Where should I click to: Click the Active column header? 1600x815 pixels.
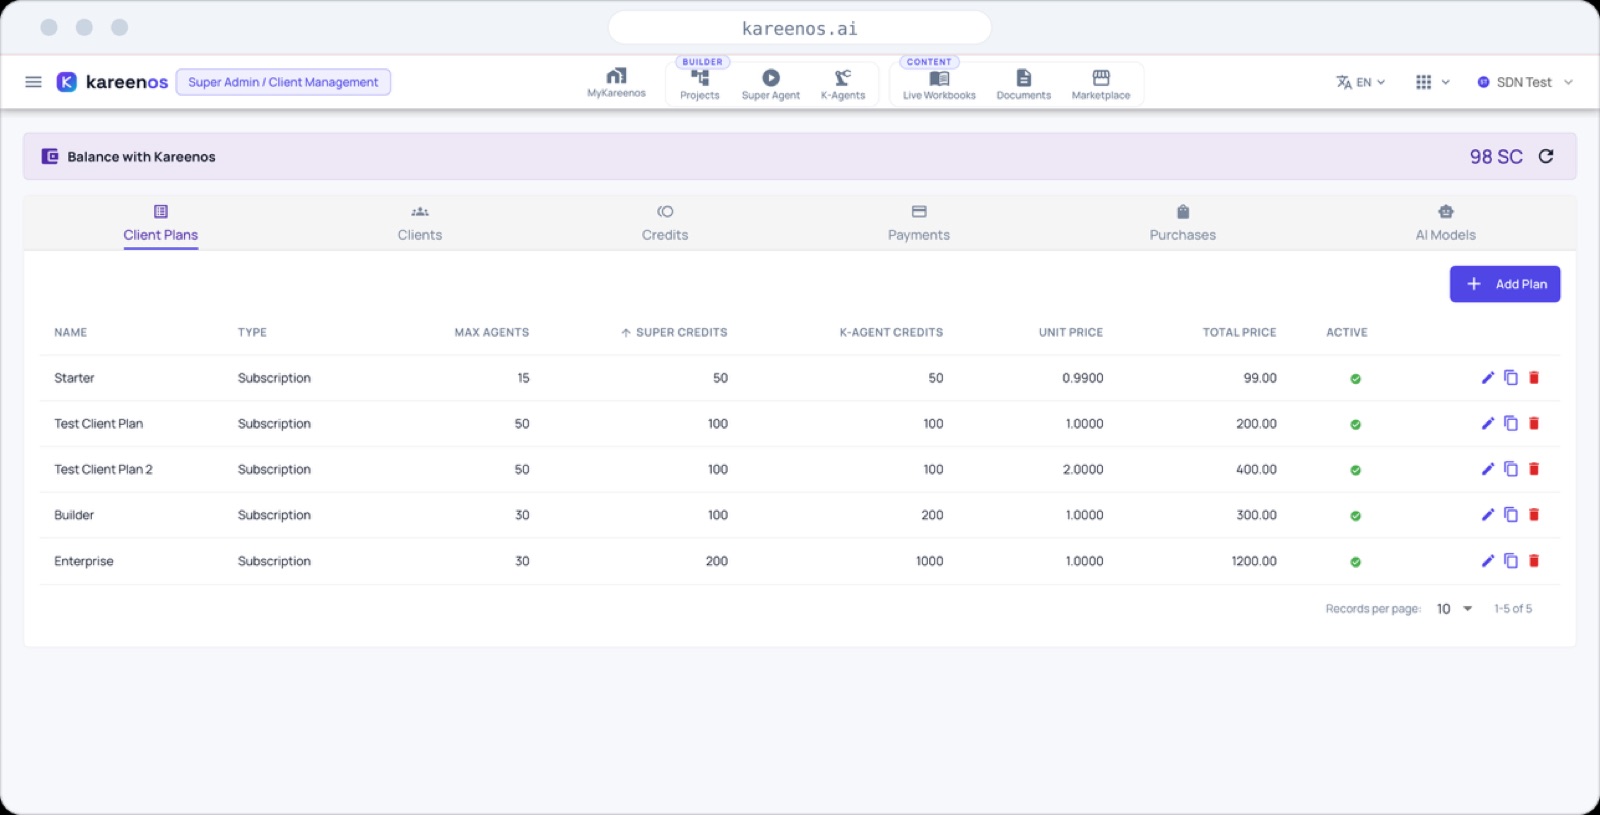click(1347, 332)
